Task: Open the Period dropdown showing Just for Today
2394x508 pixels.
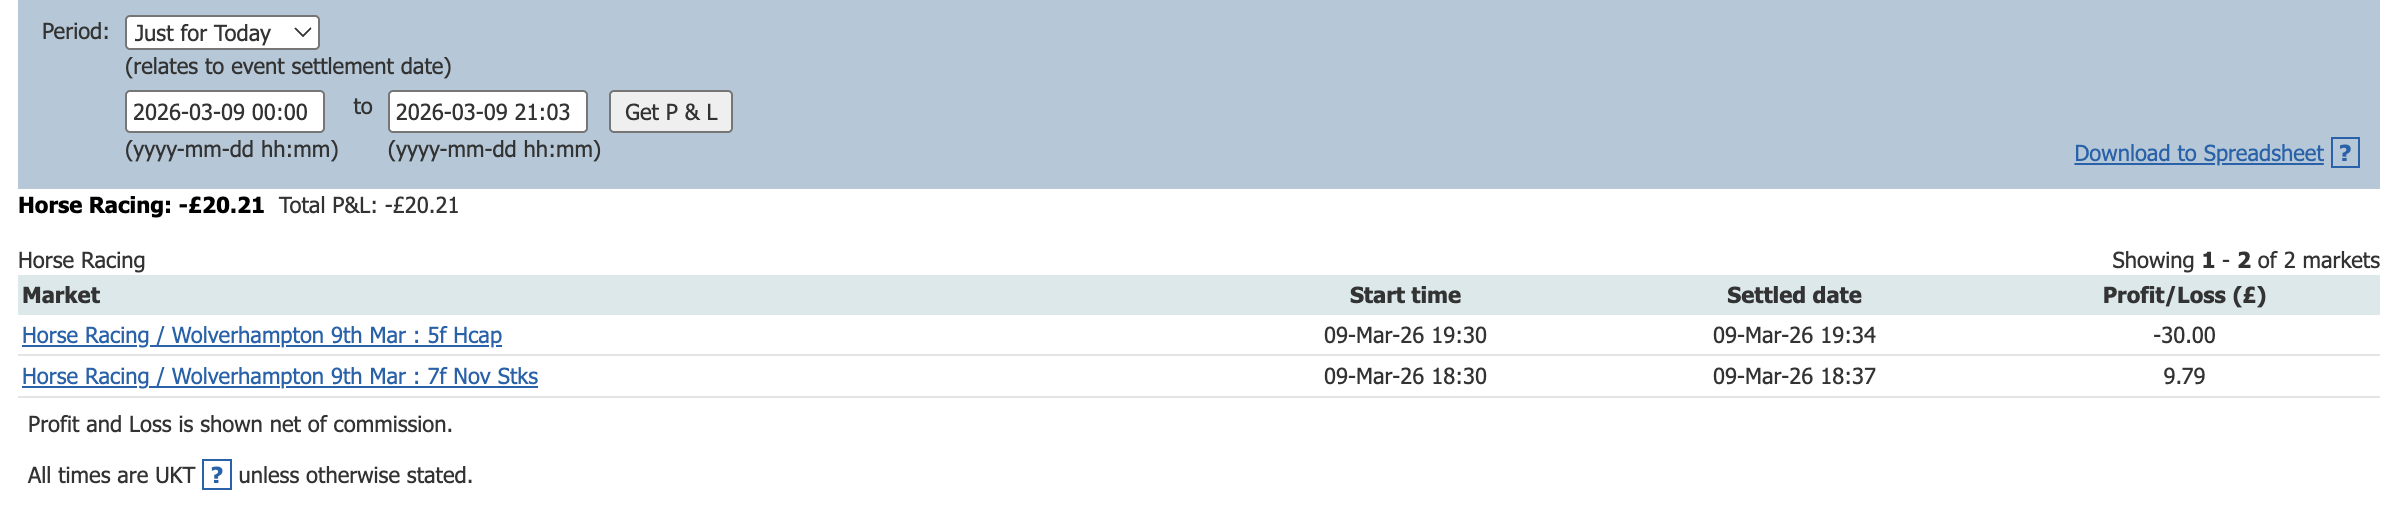Action: coord(222,33)
